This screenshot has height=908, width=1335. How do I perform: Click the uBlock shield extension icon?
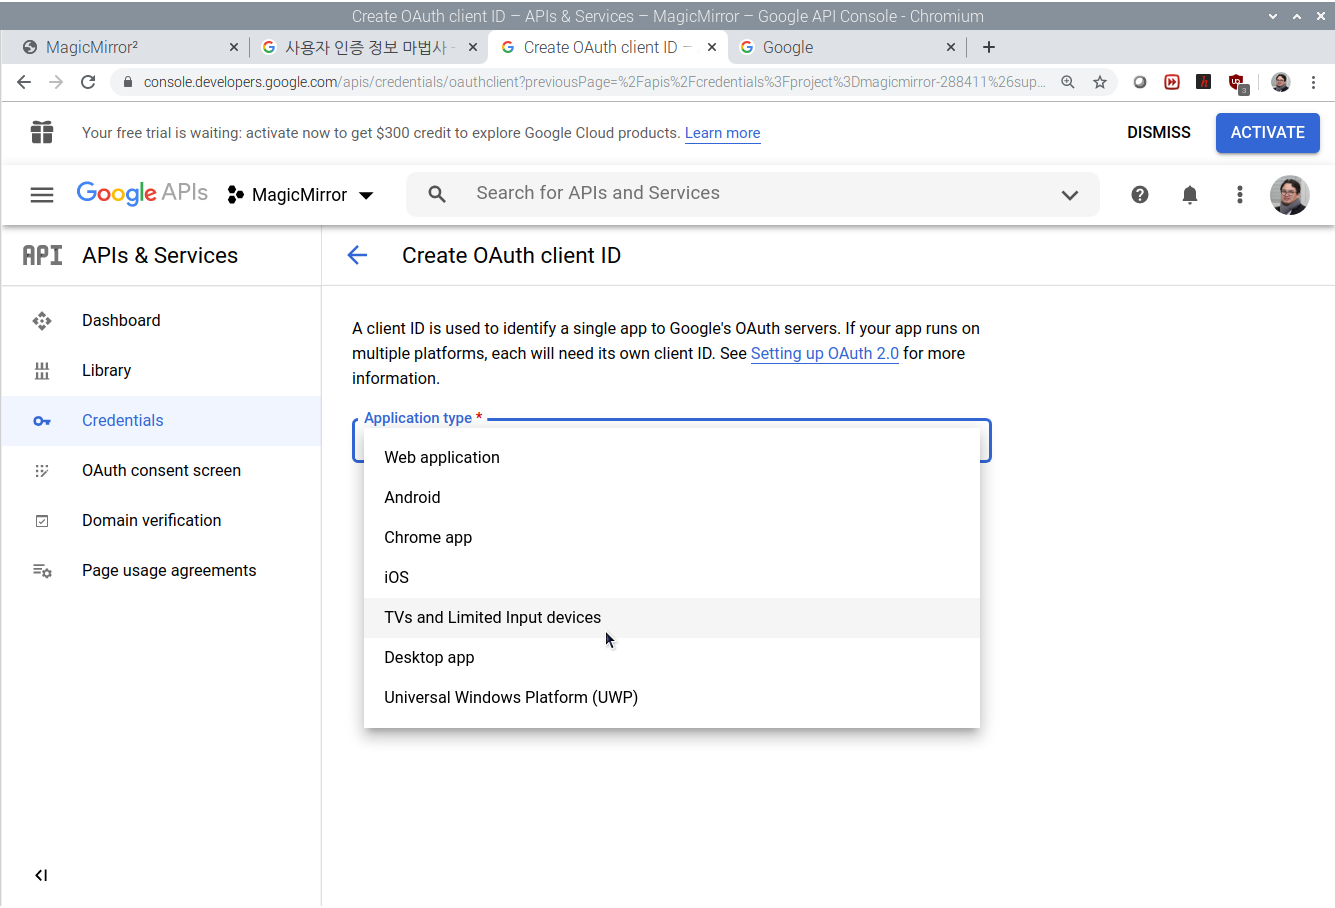tap(1237, 83)
